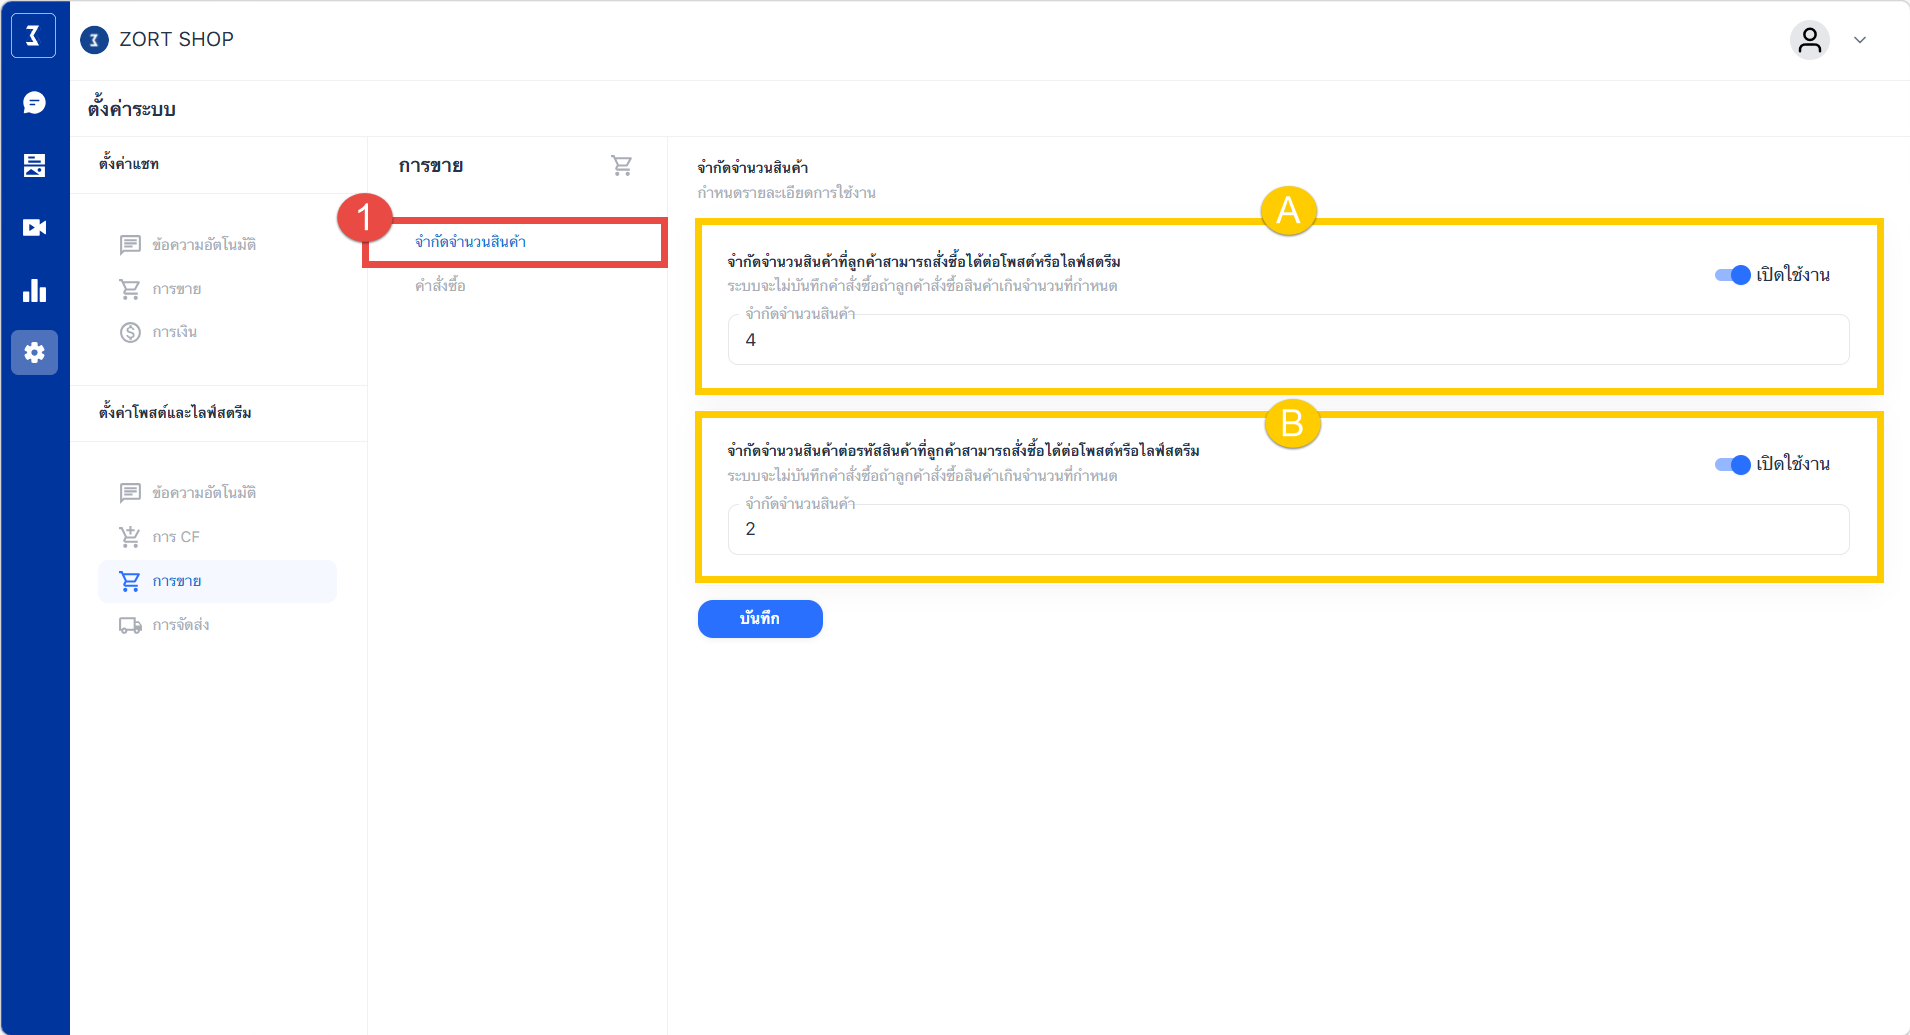The width and height of the screenshot is (1910, 1035).
Task: Open การเงิน under chat settings
Action: [174, 332]
